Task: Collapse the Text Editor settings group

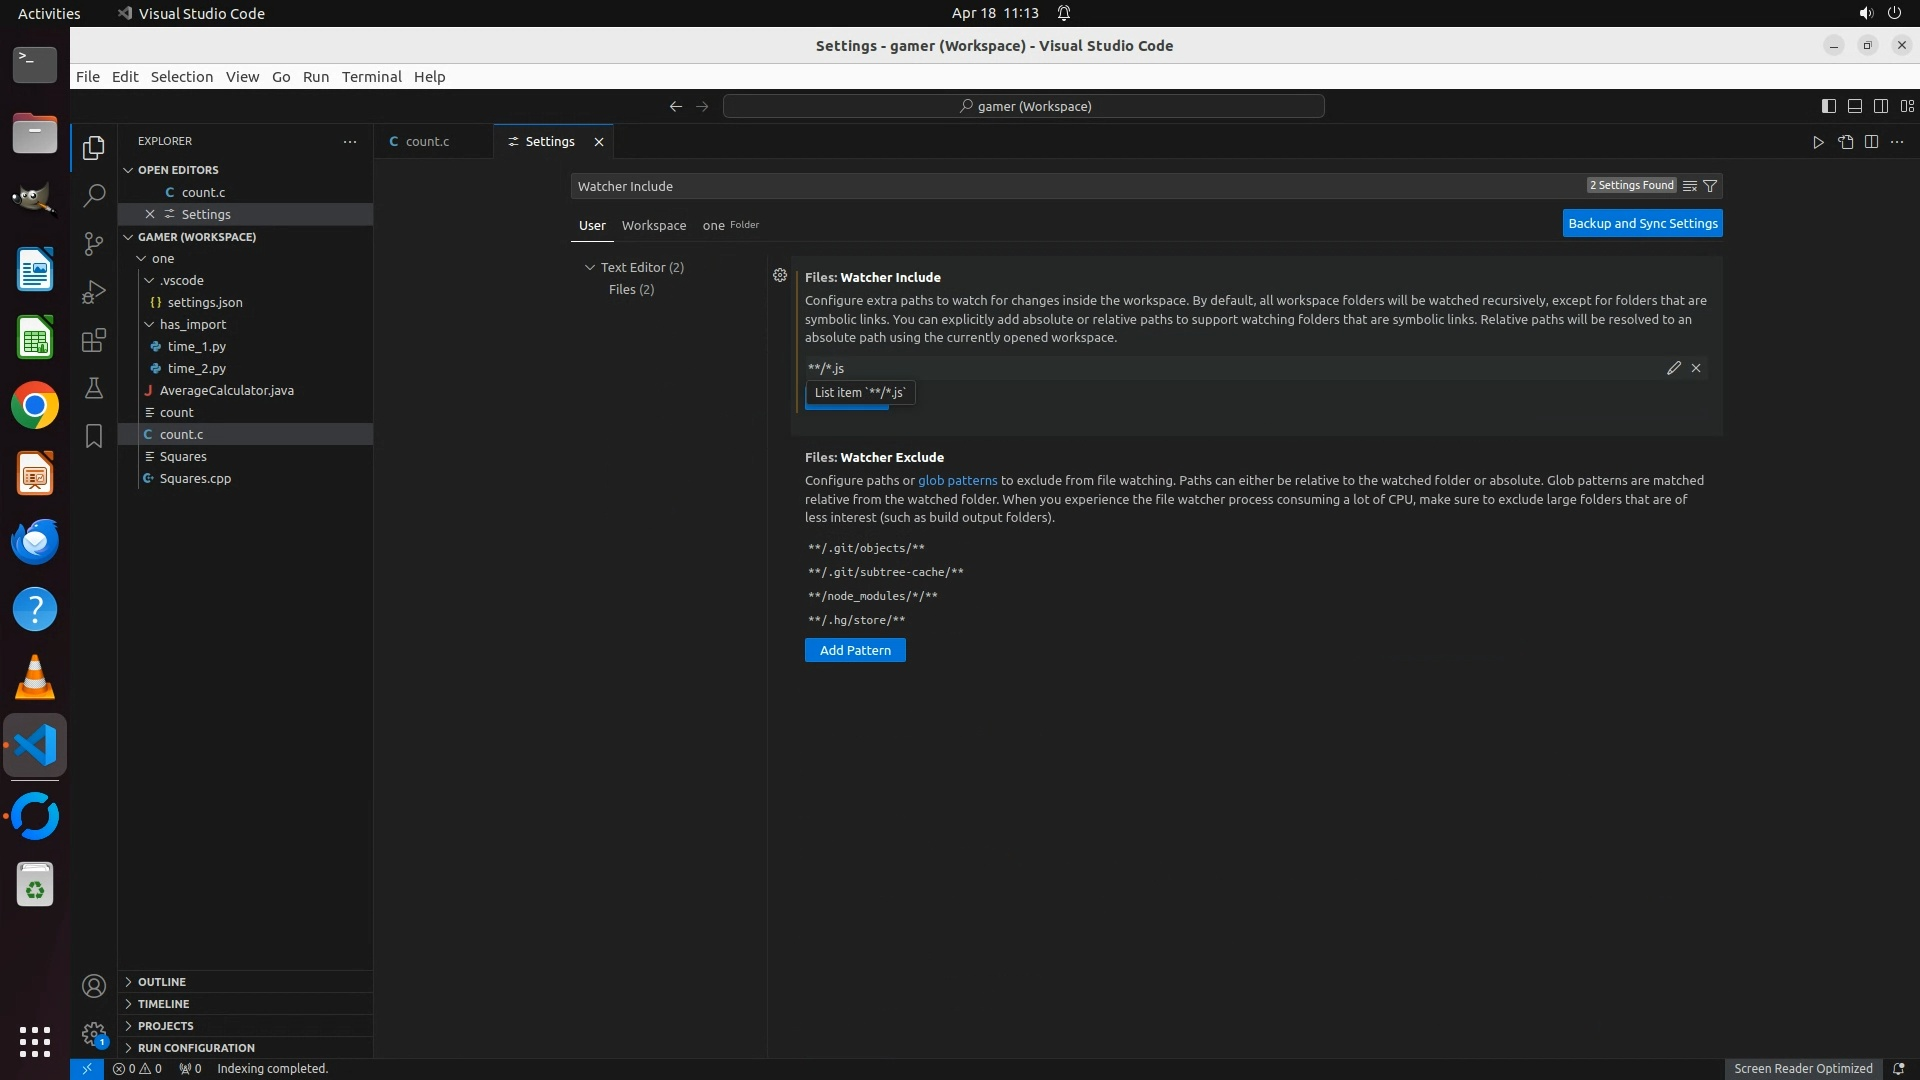Action: 589,267
